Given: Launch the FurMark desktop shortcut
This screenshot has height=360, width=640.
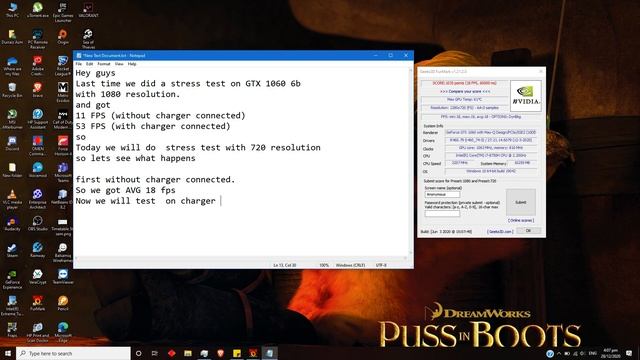Looking at the screenshot, I should 38,304.
